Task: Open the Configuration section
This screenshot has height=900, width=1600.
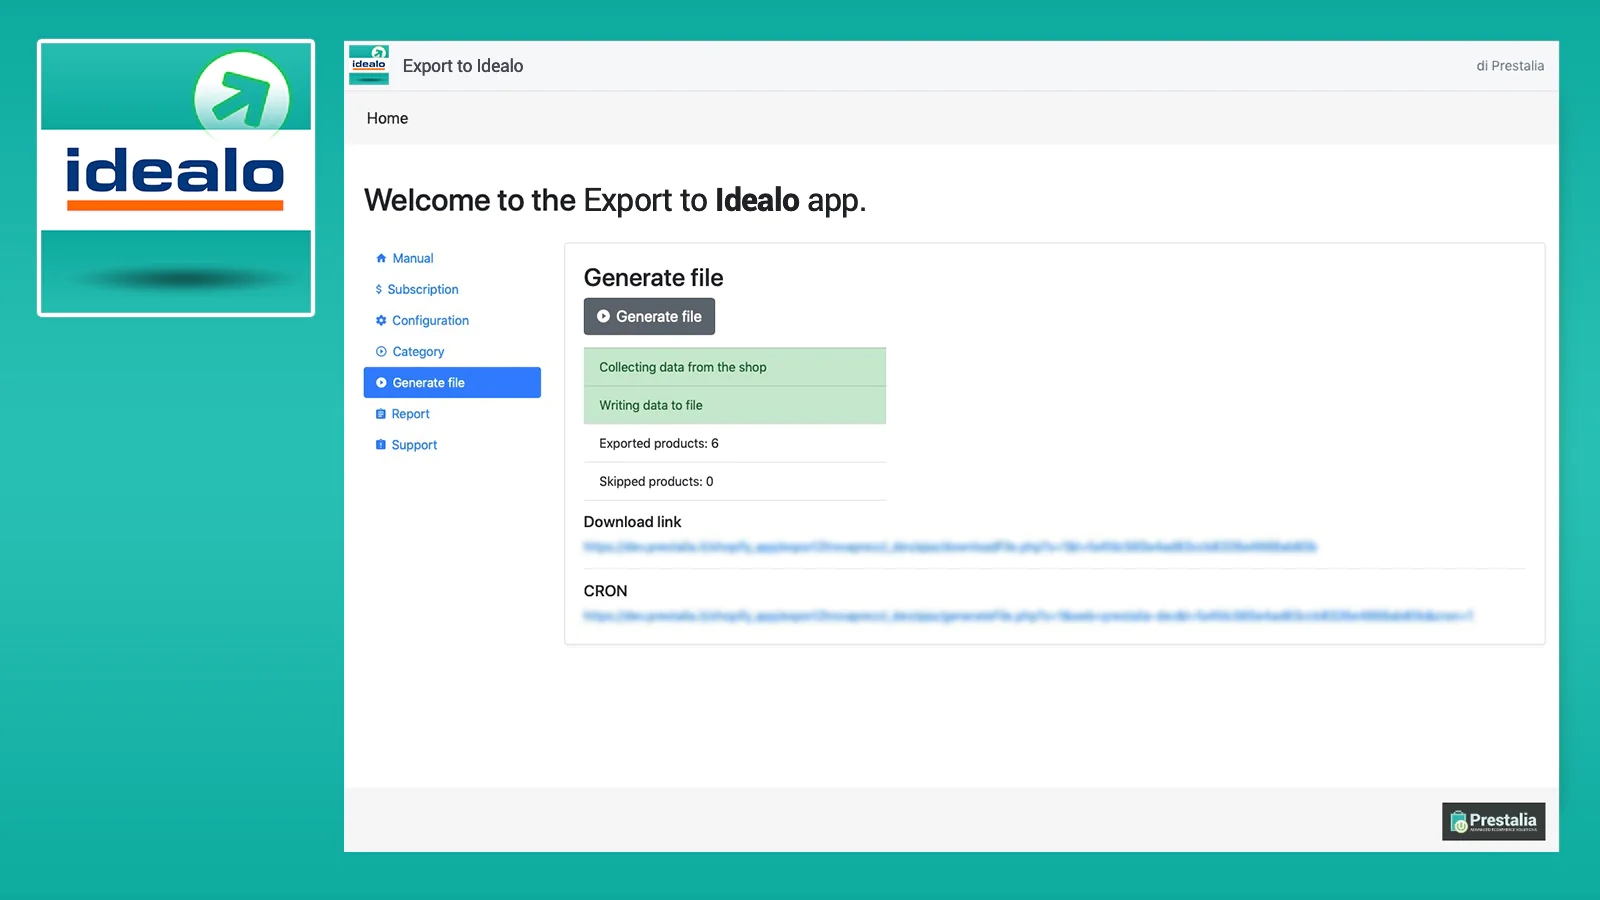Action: [x=430, y=320]
